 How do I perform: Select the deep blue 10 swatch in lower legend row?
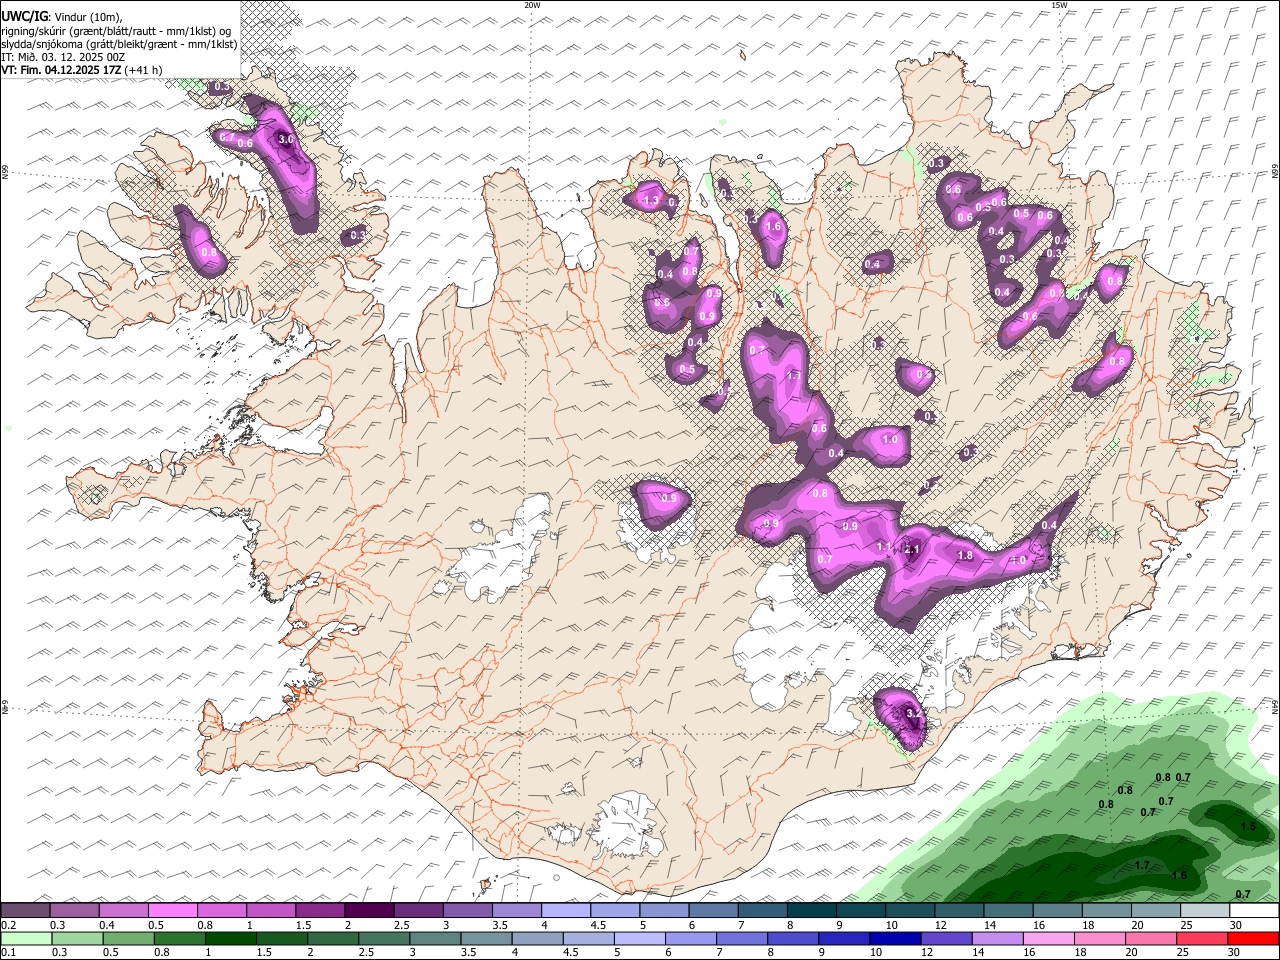tap(895, 938)
